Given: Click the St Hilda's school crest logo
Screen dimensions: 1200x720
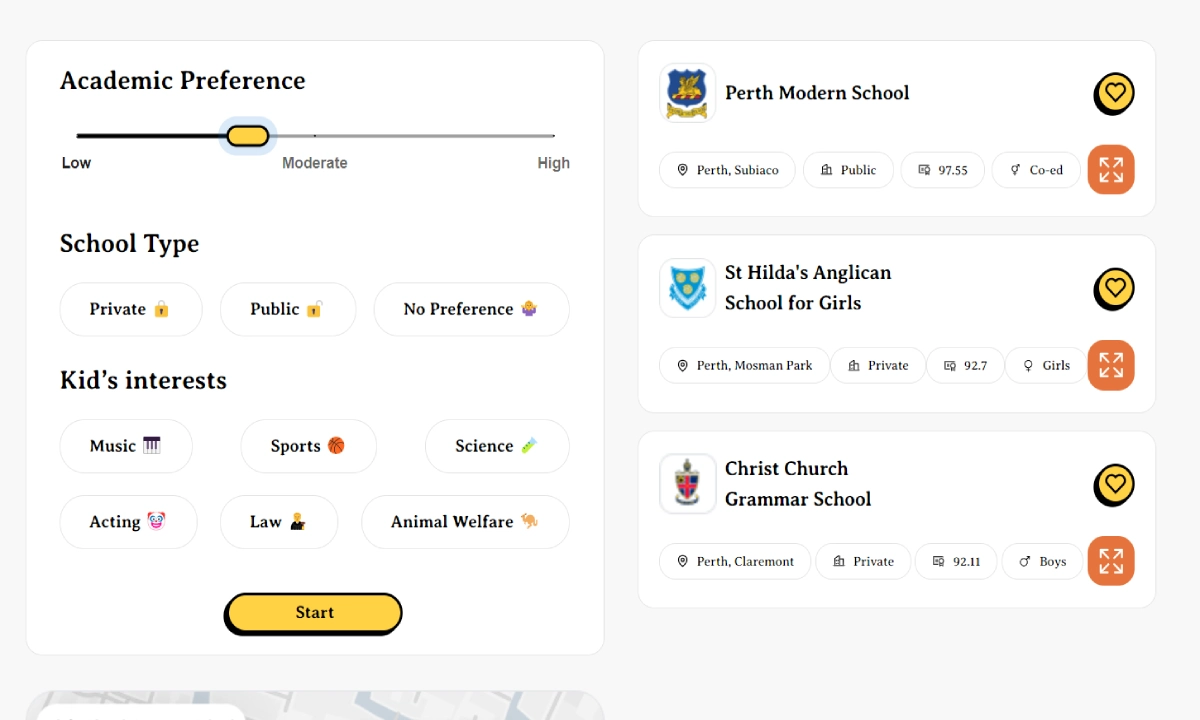Looking at the screenshot, I should click(687, 288).
